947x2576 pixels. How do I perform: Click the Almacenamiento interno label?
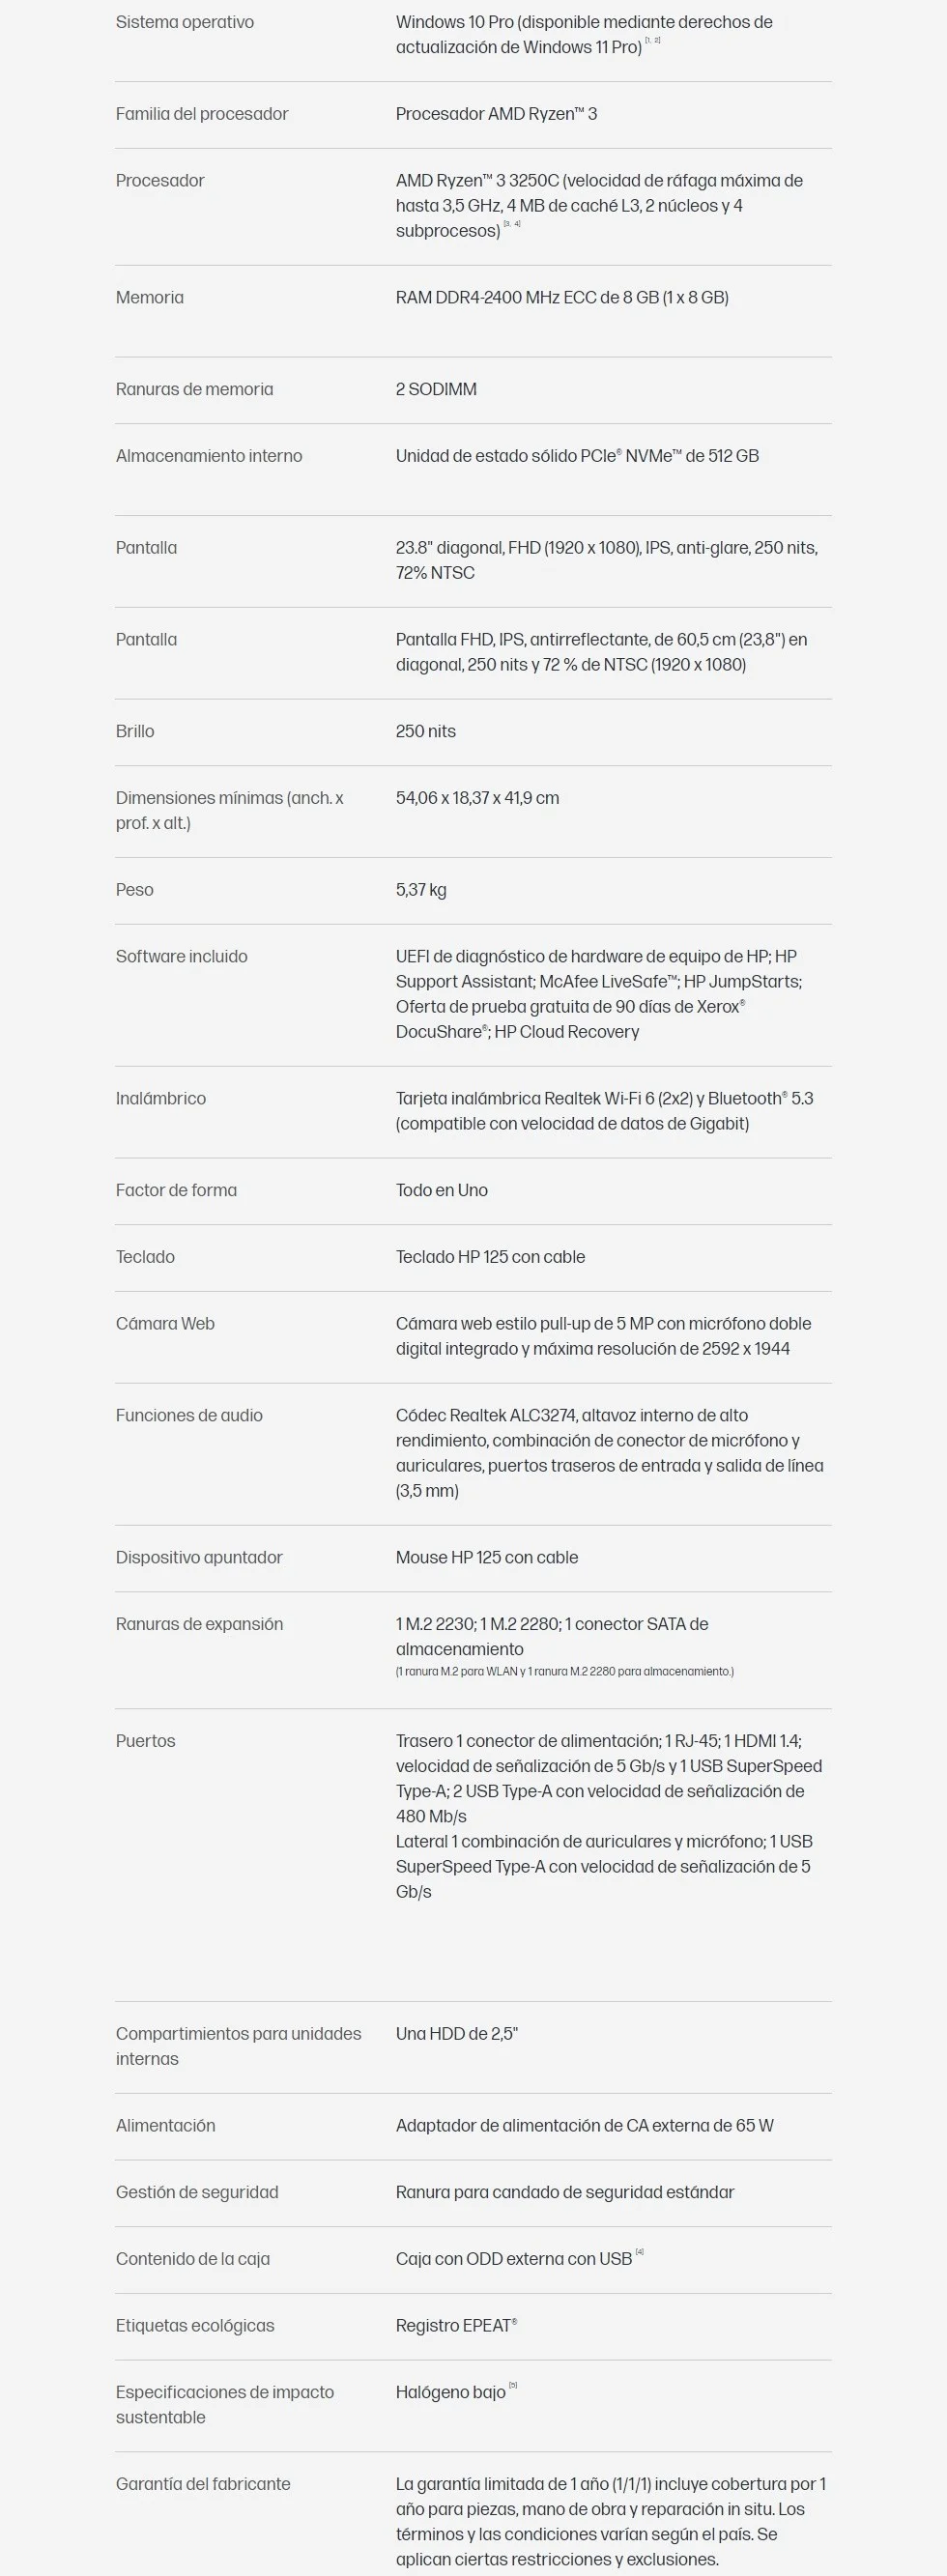[209, 456]
